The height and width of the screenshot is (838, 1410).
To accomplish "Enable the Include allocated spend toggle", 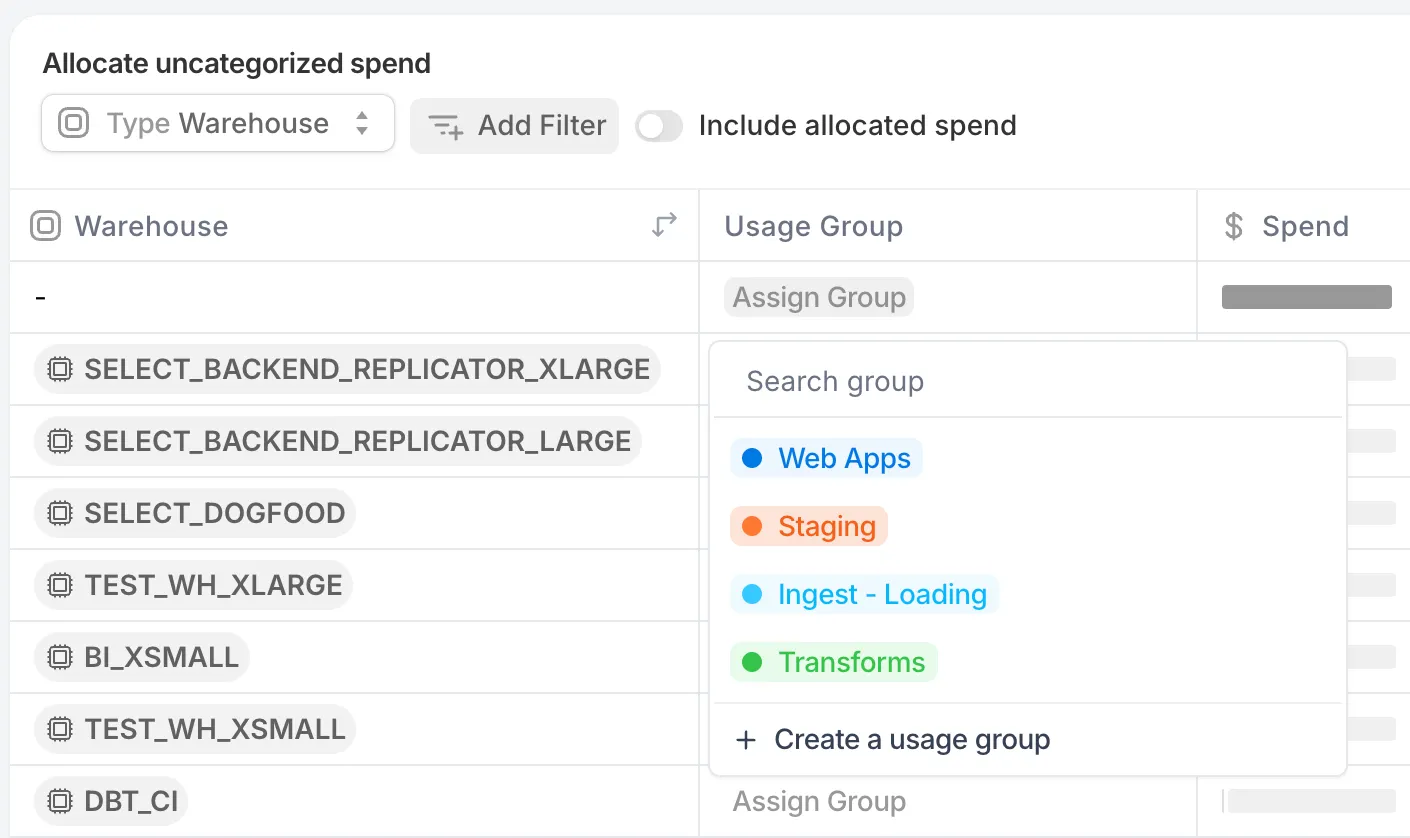I will (x=659, y=126).
